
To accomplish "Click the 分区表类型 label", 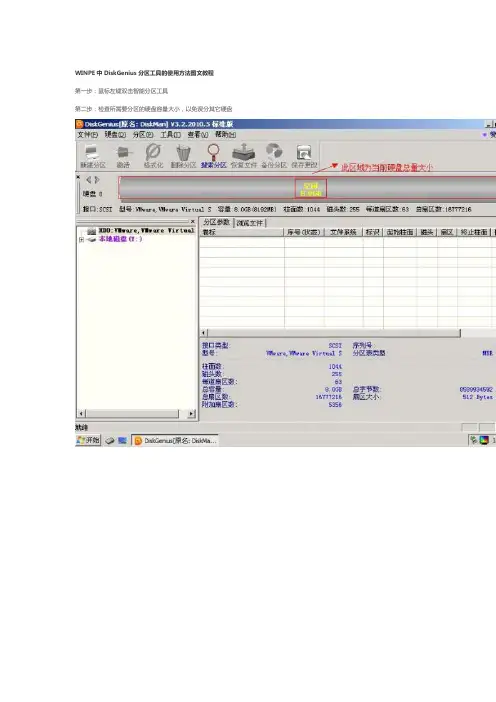I will click(369, 353).
